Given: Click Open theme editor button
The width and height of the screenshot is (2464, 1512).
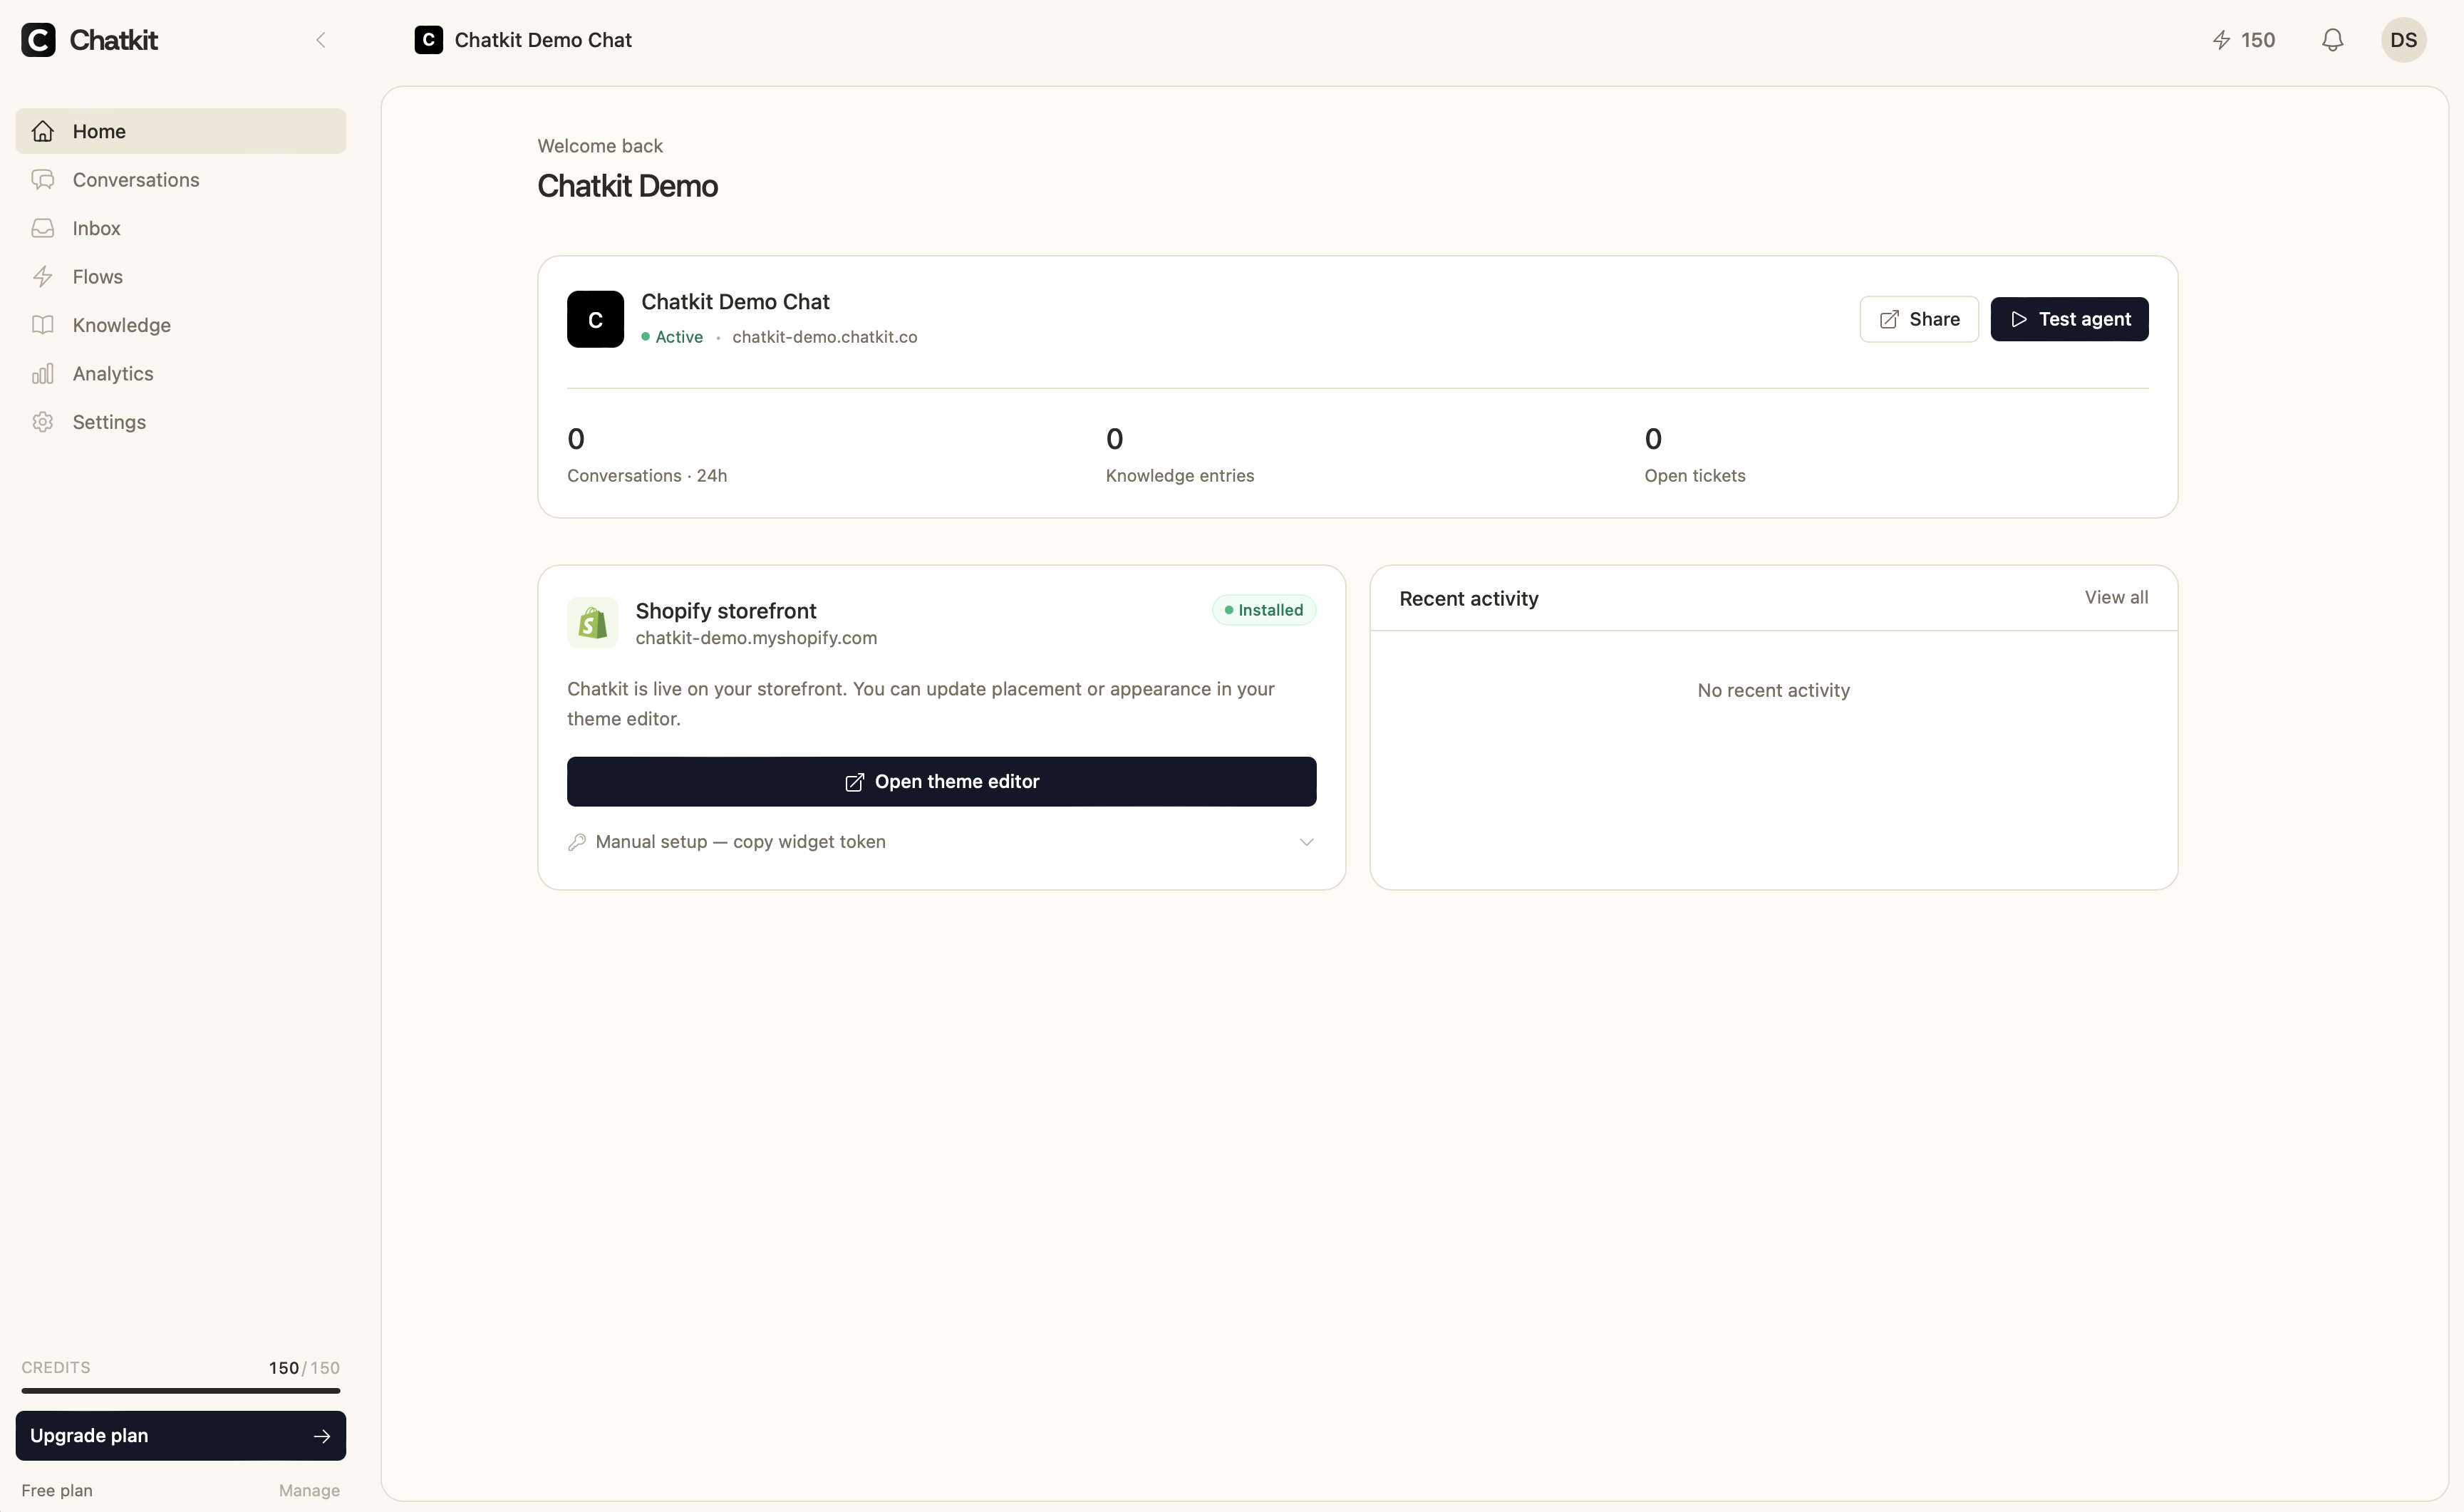Looking at the screenshot, I should pyautogui.click(x=941, y=782).
